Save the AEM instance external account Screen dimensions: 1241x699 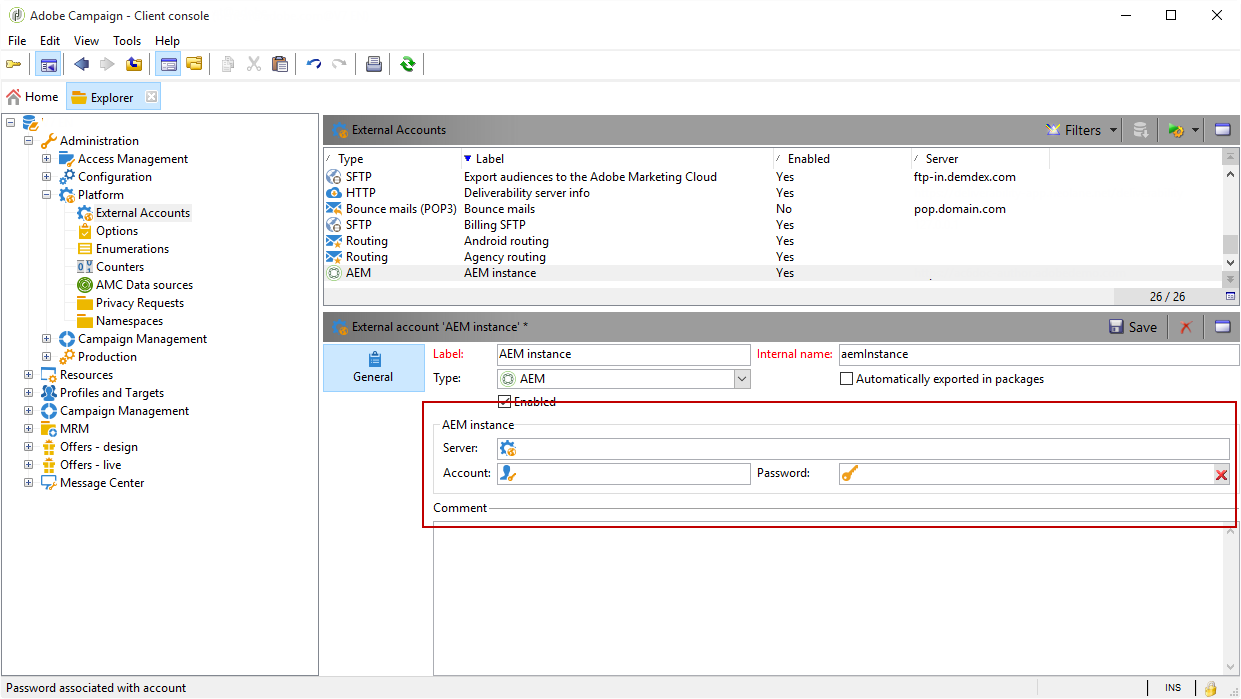(1133, 327)
